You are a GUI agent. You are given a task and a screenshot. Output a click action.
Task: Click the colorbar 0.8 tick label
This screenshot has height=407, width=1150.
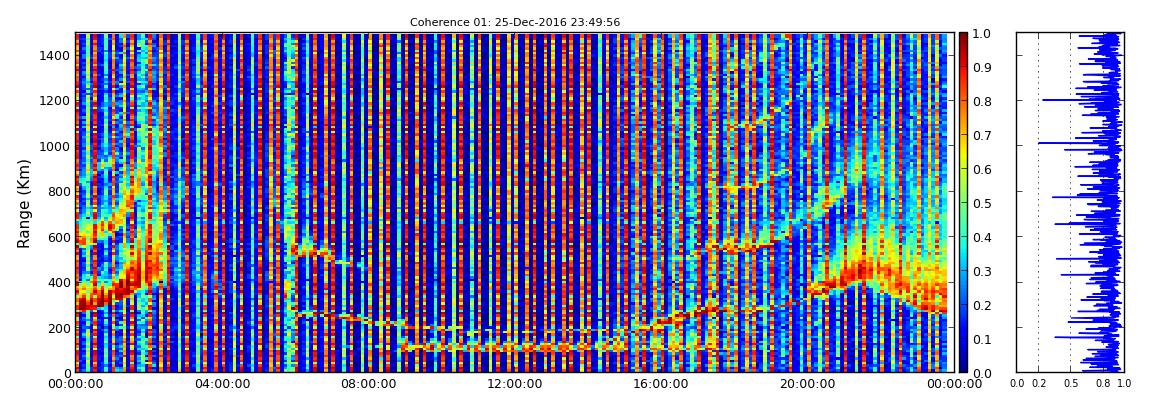click(x=982, y=101)
